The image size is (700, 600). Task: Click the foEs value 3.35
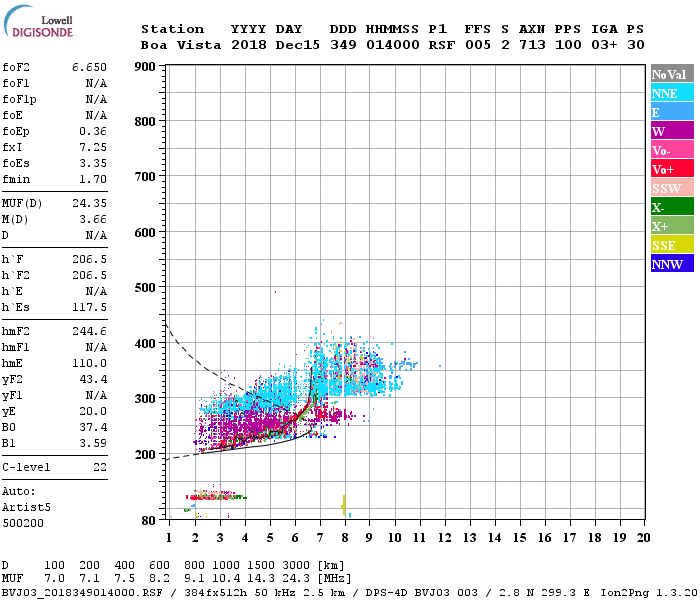click(93, 163)
